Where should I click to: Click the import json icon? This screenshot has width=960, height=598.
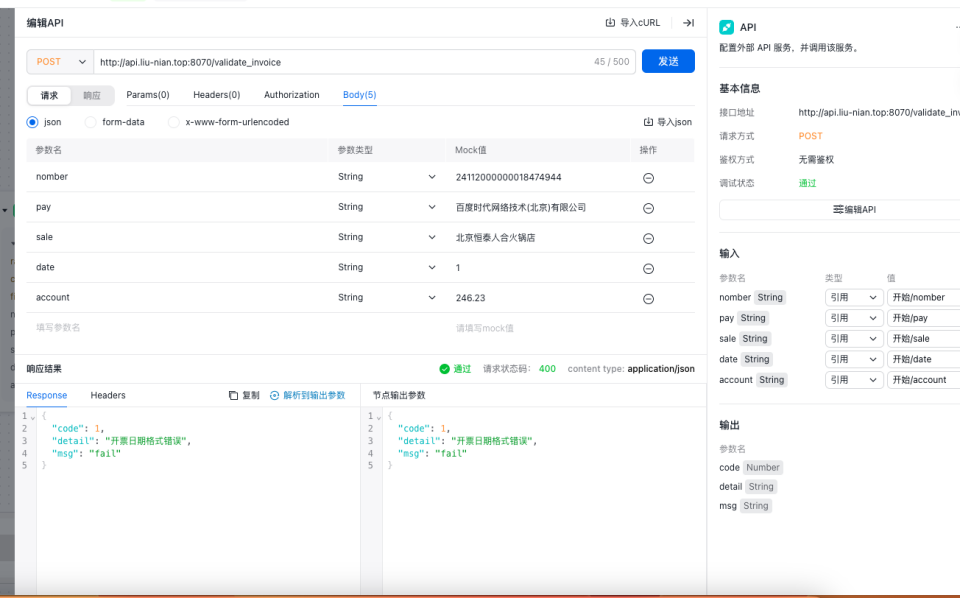click(648, 122)
